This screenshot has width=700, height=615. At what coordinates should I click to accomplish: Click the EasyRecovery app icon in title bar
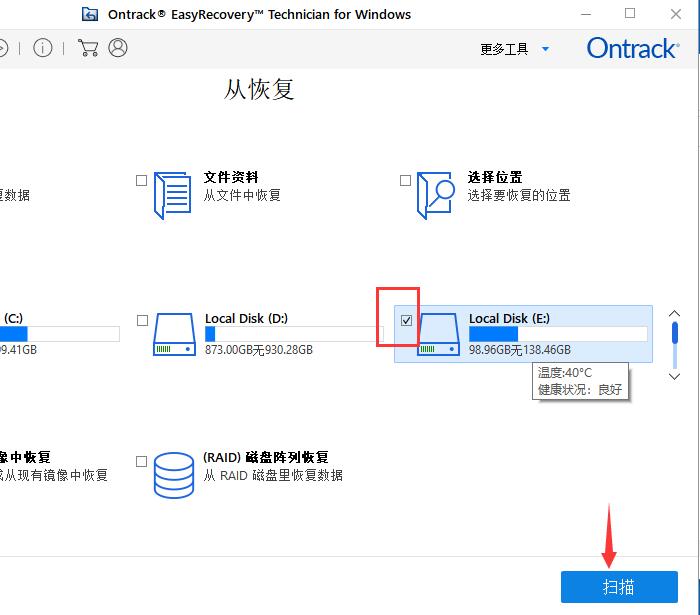pos(90,14)
